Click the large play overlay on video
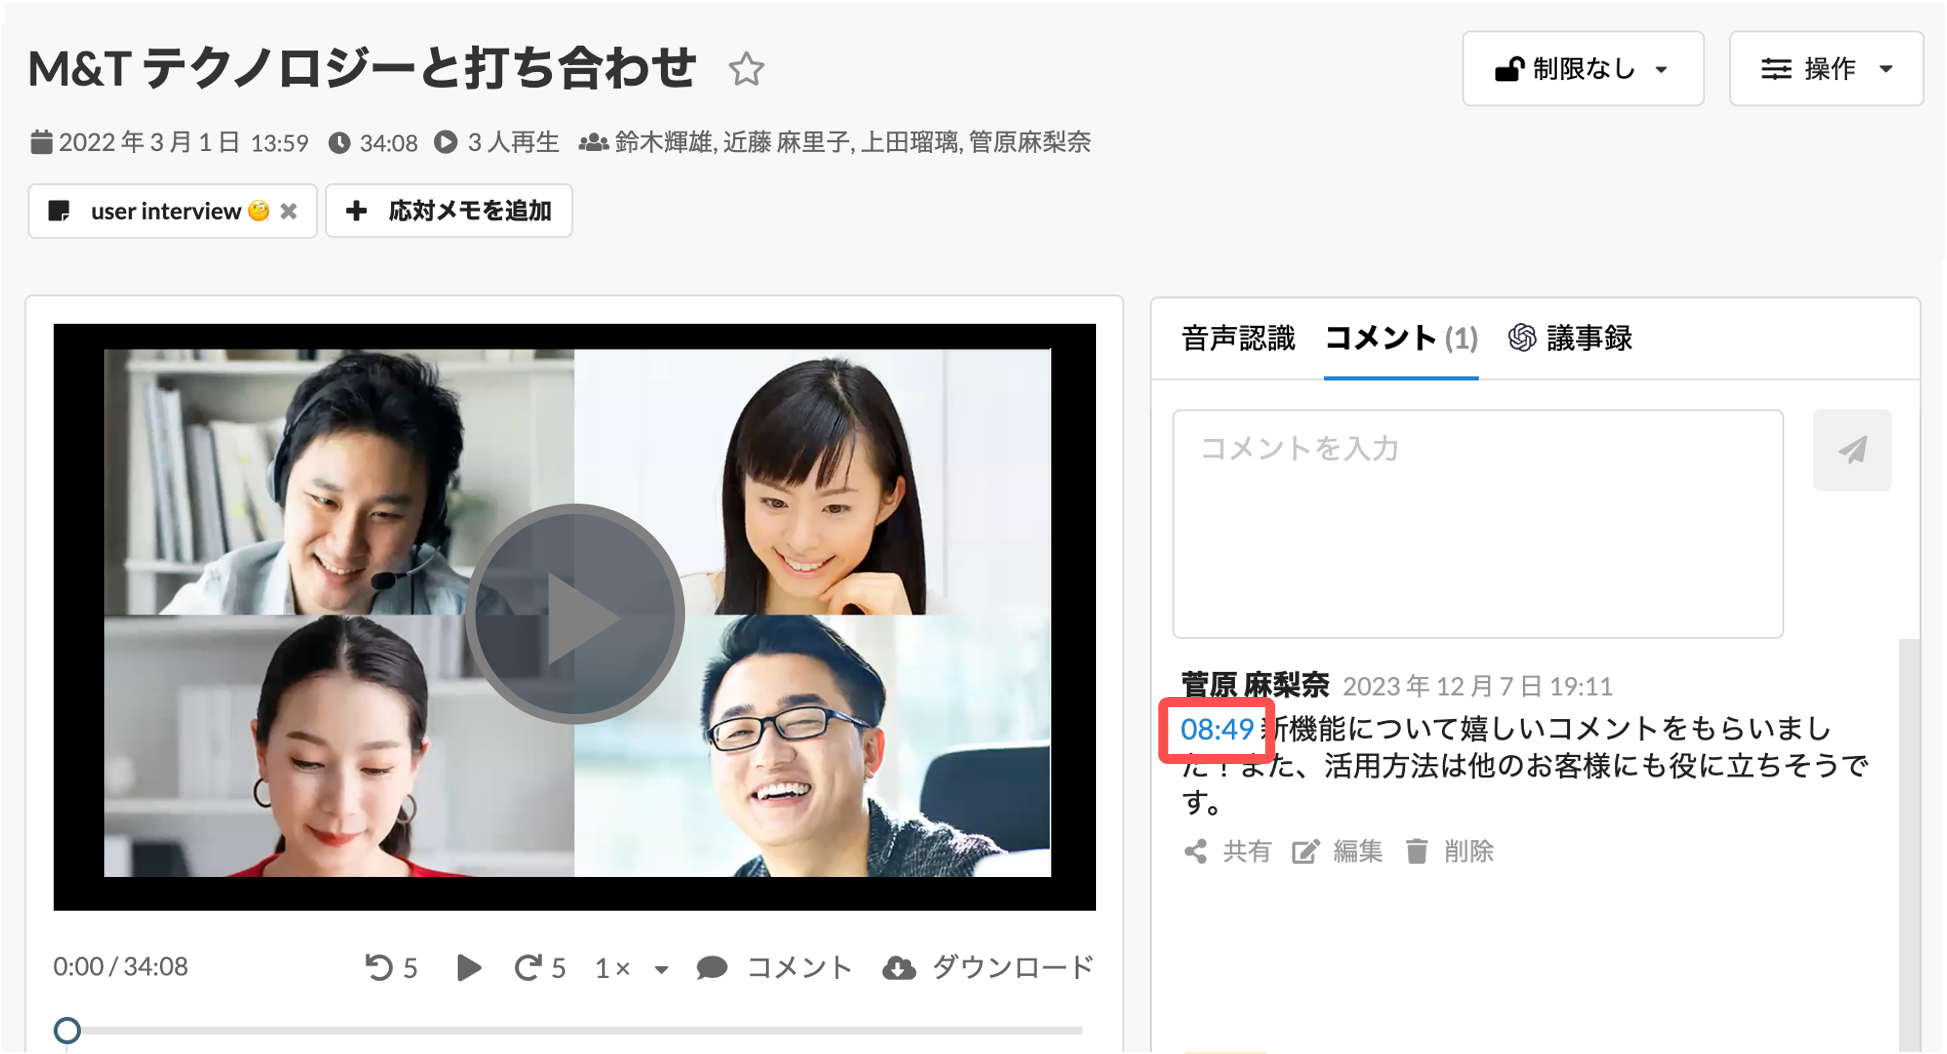The width and height of the screenshot is (1947, 1054). (575, 614)
